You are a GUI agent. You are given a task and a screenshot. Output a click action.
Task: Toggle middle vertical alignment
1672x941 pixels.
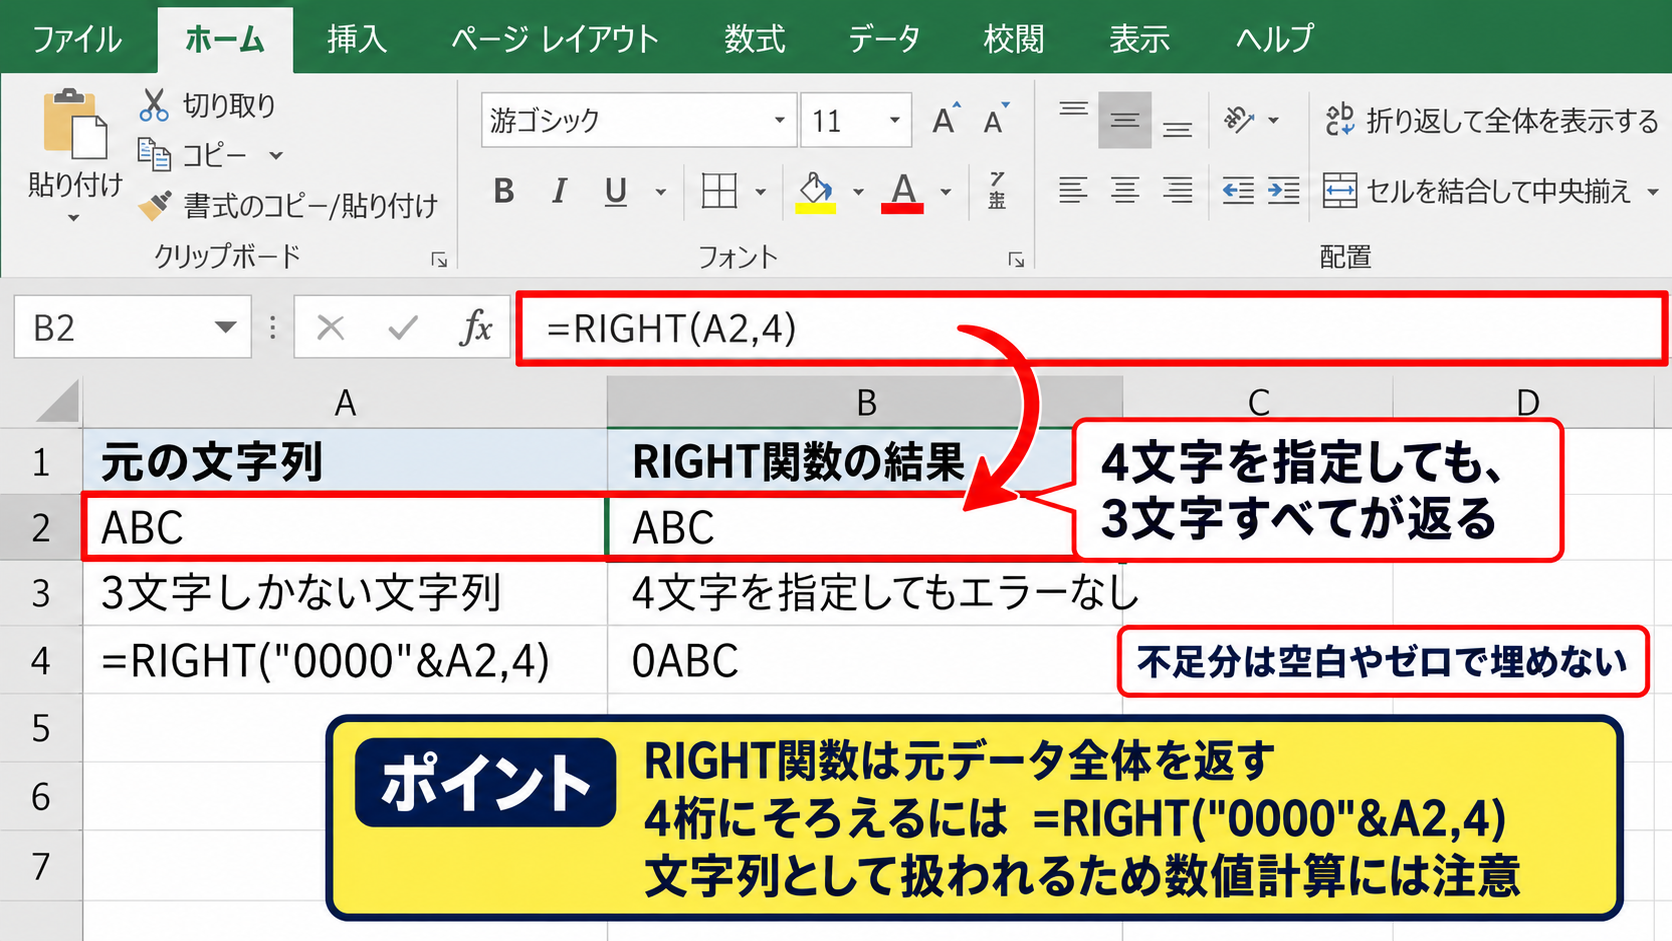pos(1125,120)
